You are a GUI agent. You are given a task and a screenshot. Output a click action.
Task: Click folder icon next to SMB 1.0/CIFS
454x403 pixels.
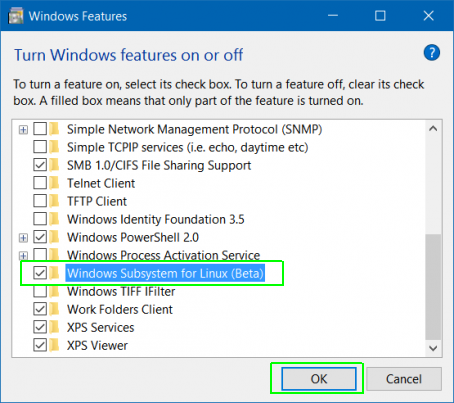(x=54, y=165)
